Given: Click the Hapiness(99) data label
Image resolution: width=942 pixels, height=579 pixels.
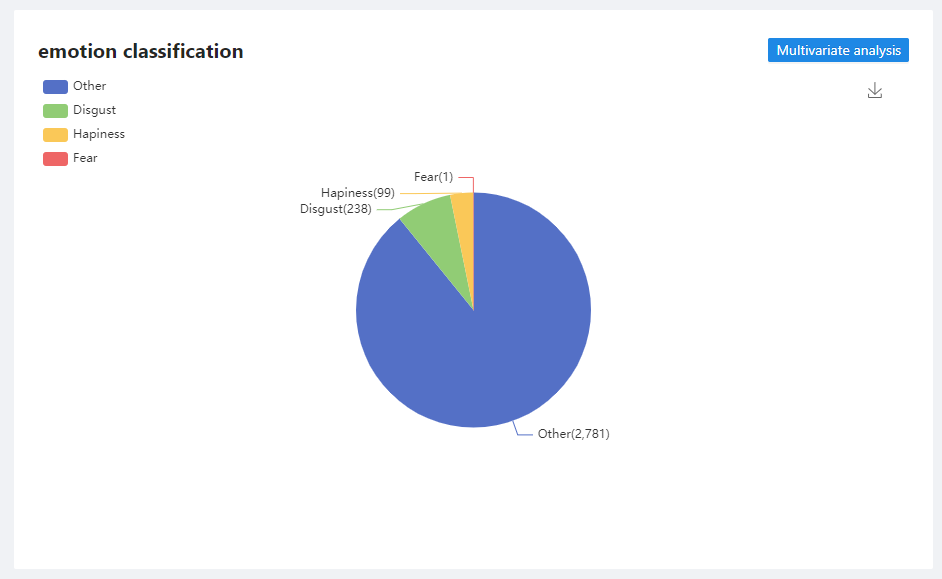Looking at the screenshot, I should pos(358,192).
